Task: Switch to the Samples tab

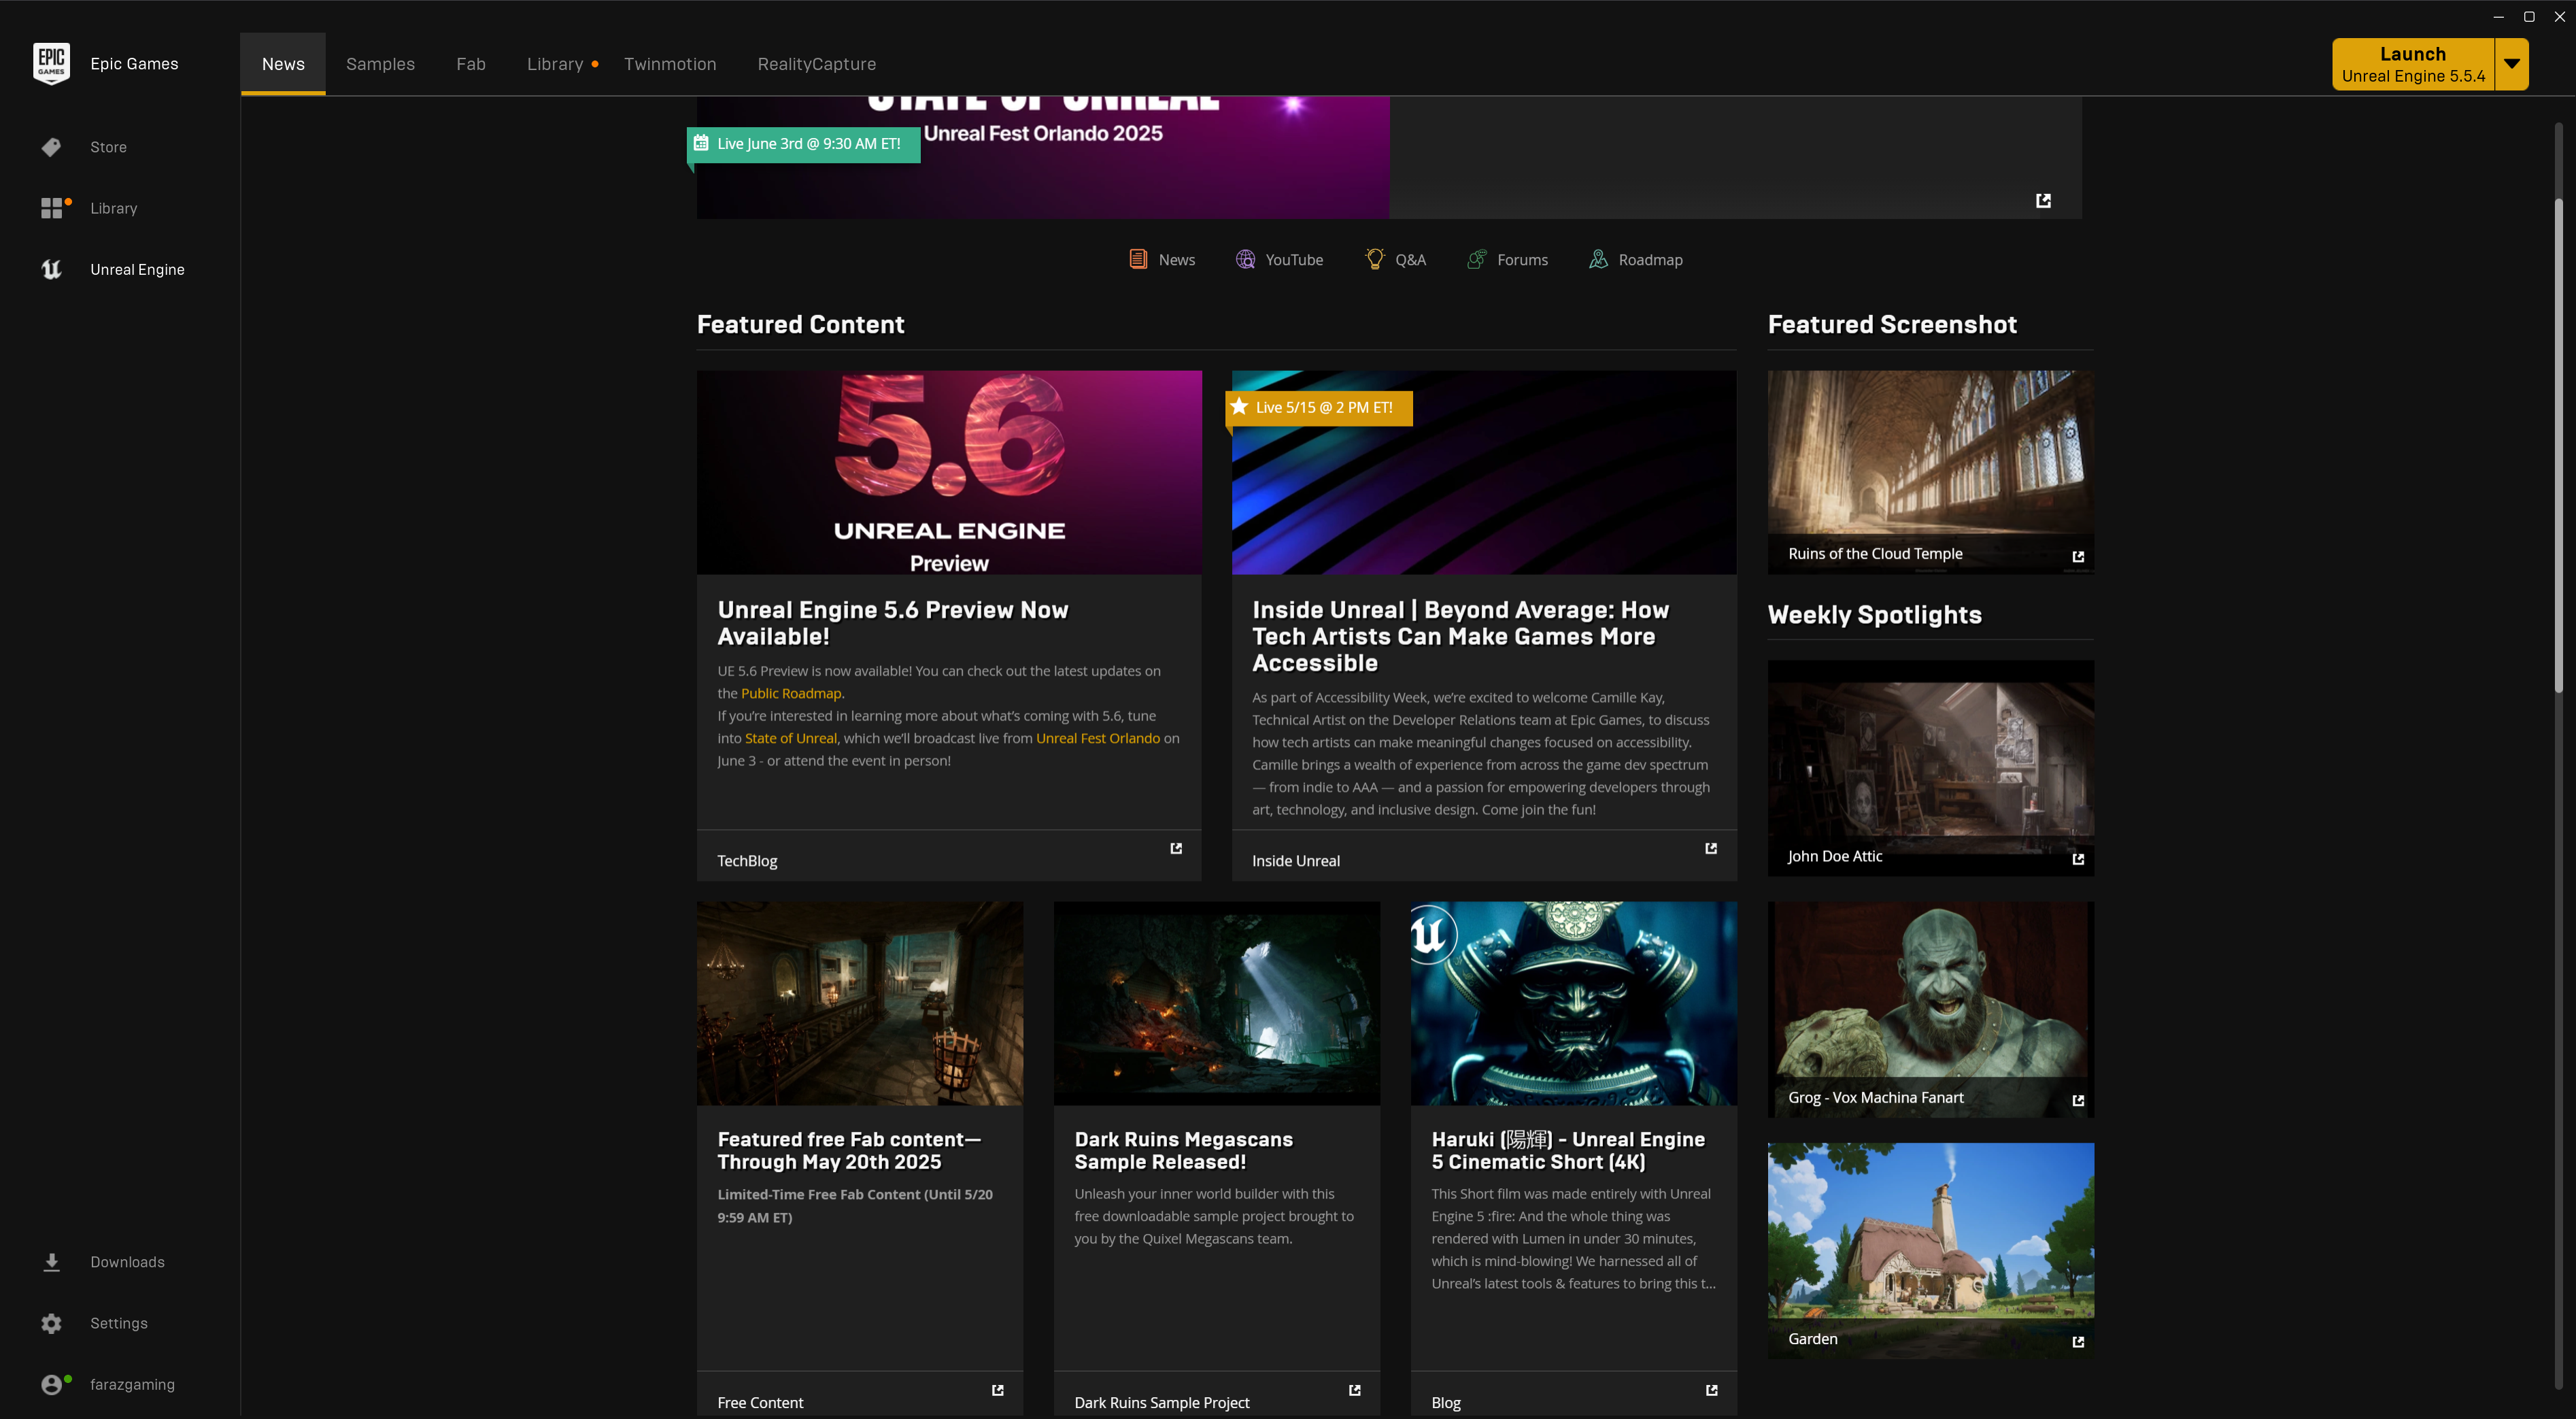Action: 380,64
